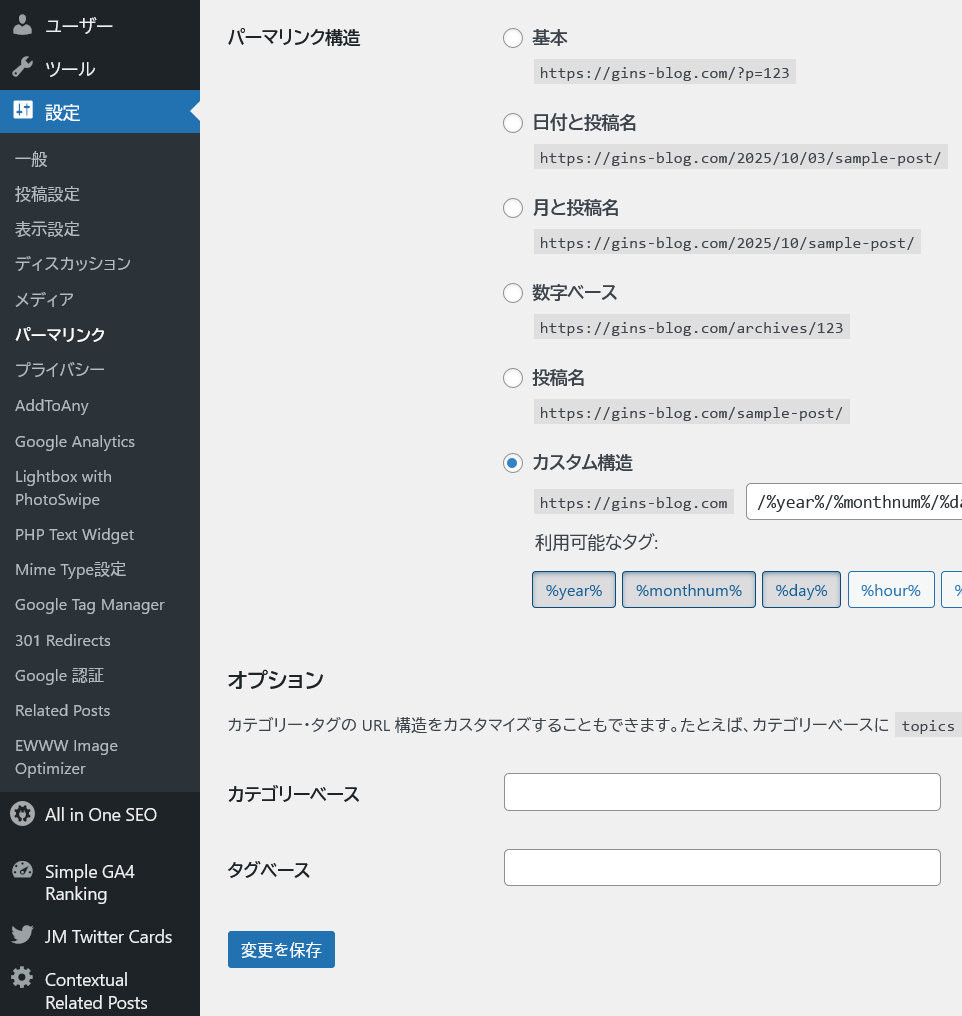Screen dimensions: 962x1016
Task: Select the 基本 permalink radio button
Action: [x=513, y=38]
